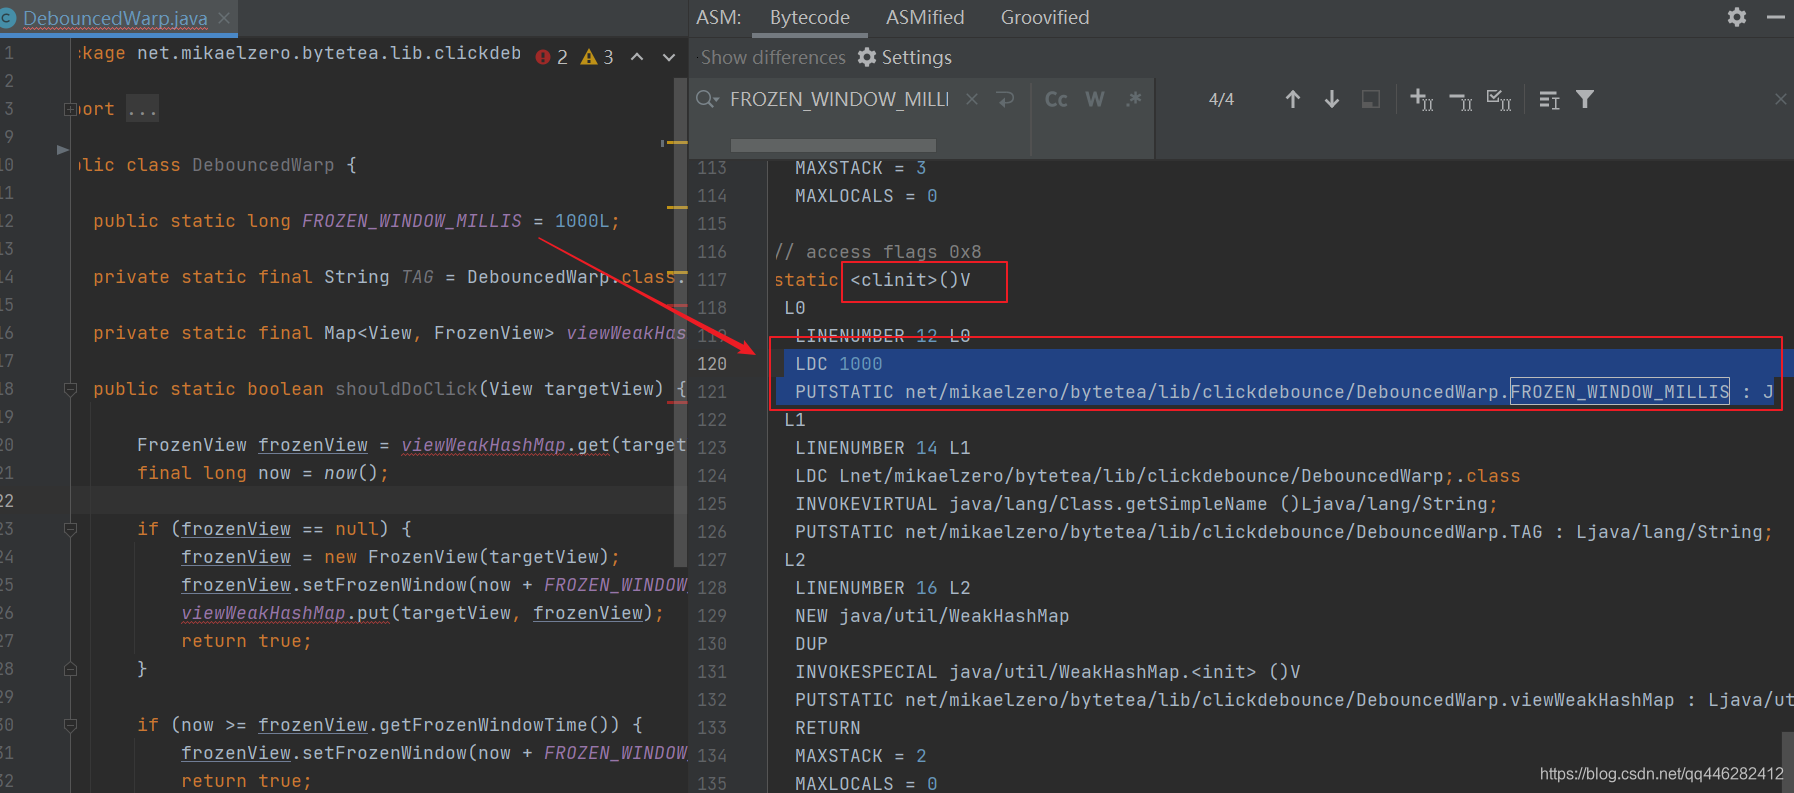
Task: Open search results in Find window
Action: 1549,99
